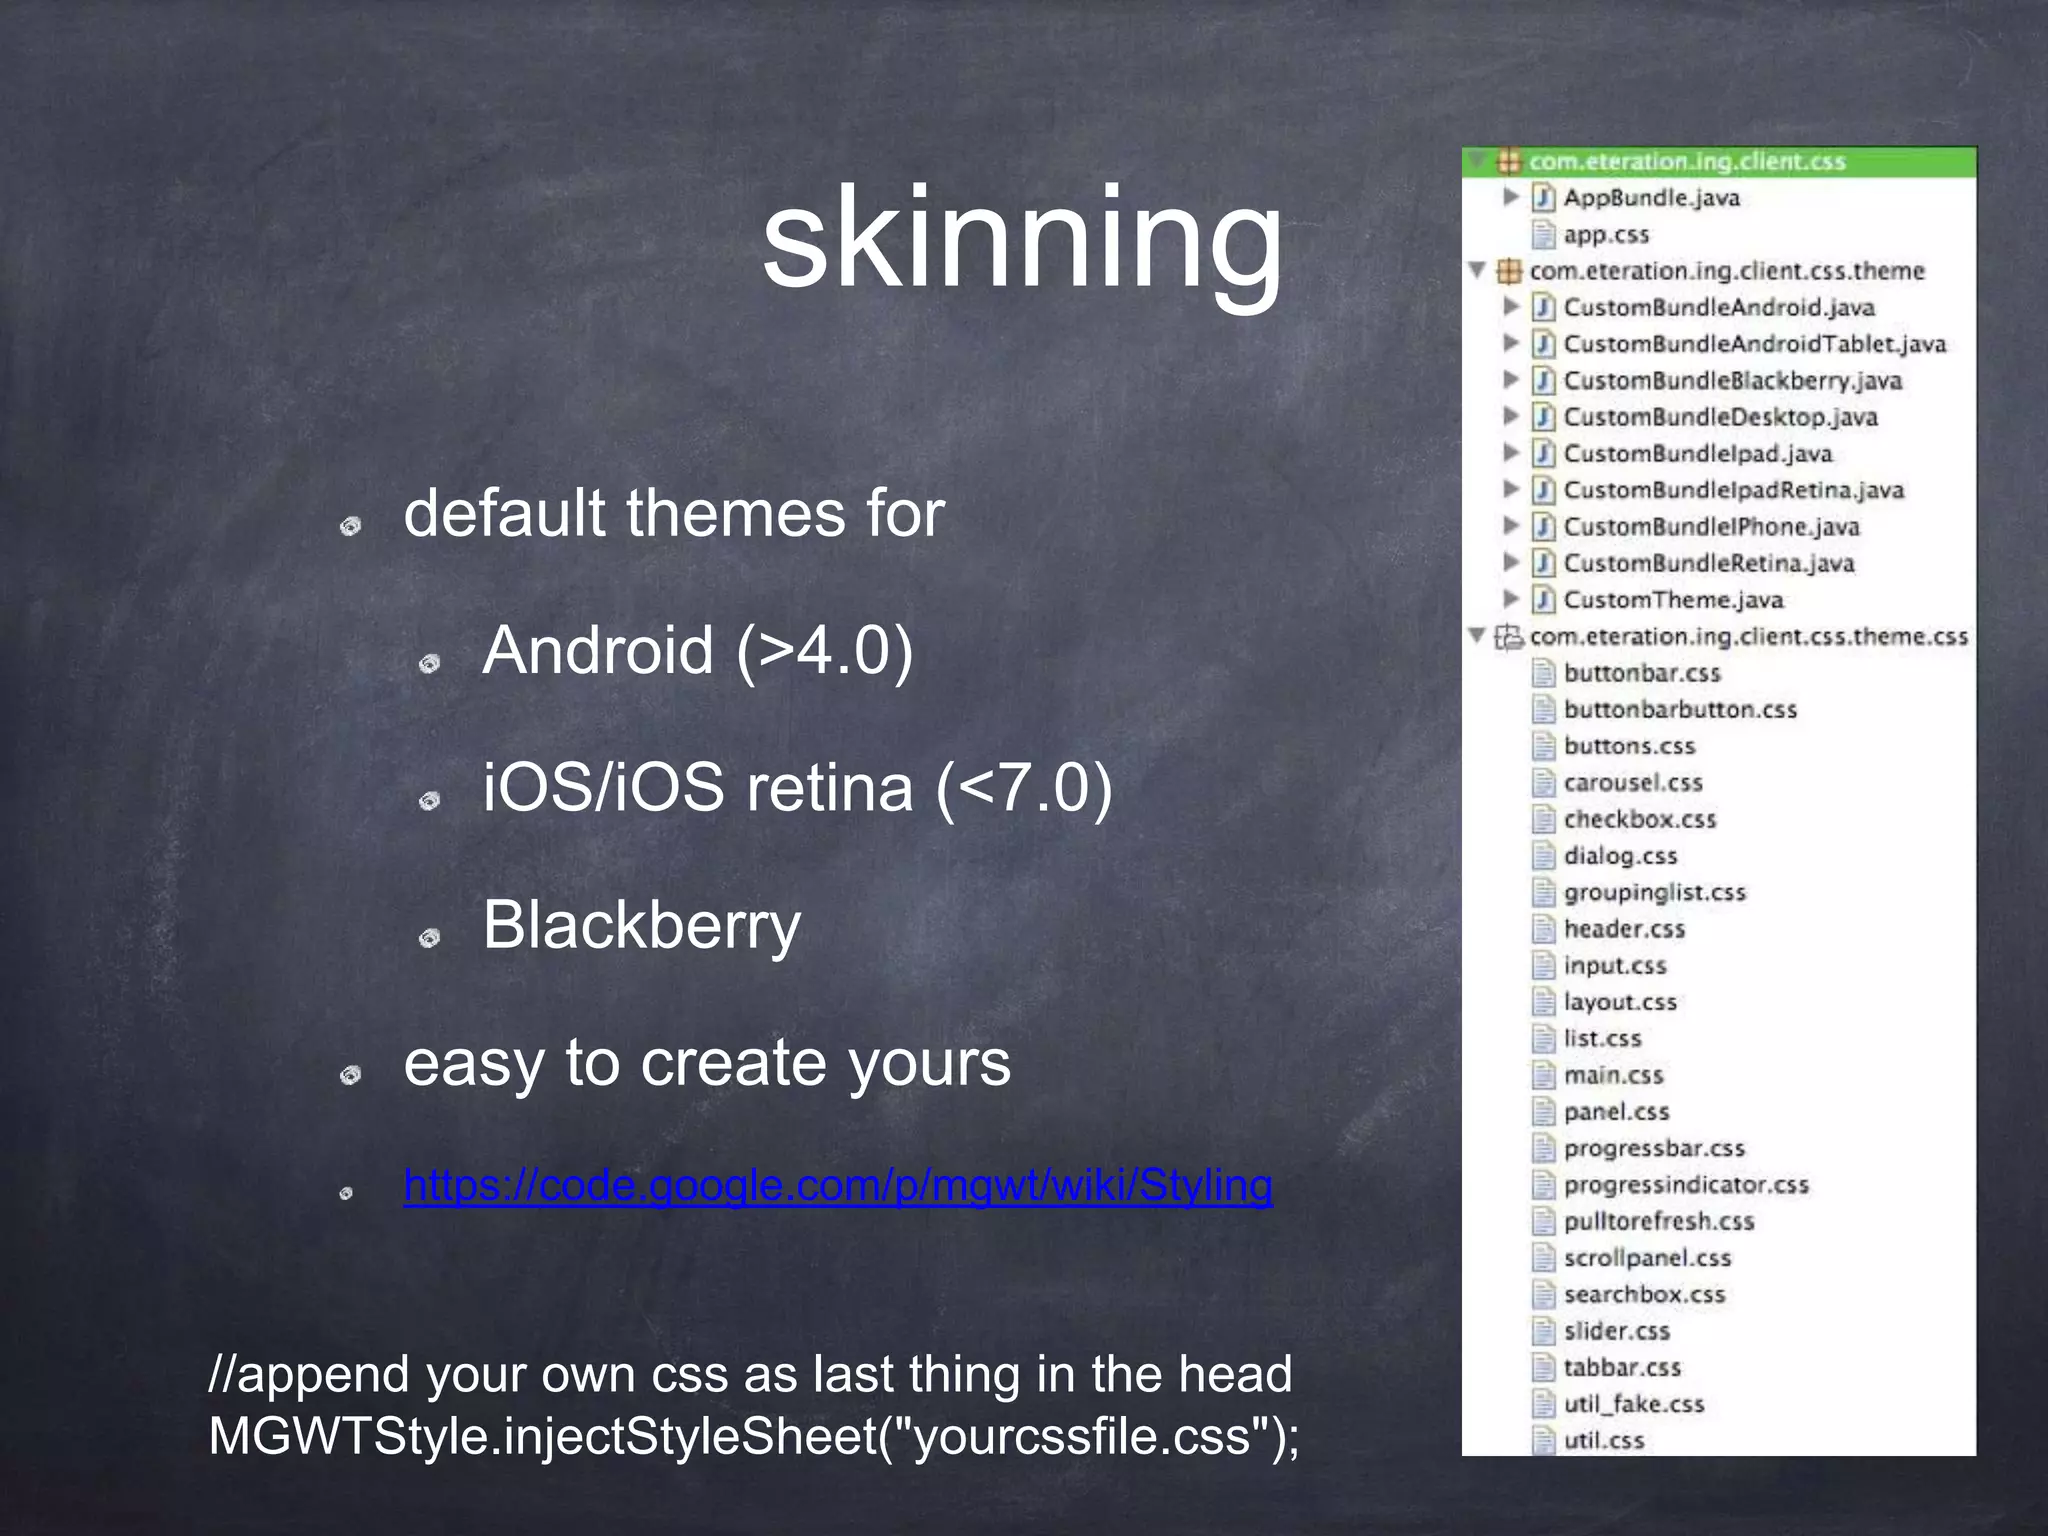Image resolution: width=2048 pixels, height=1536 pixels.
Task: Click the groupinglist.css file icon
Action: point(1544,892)
